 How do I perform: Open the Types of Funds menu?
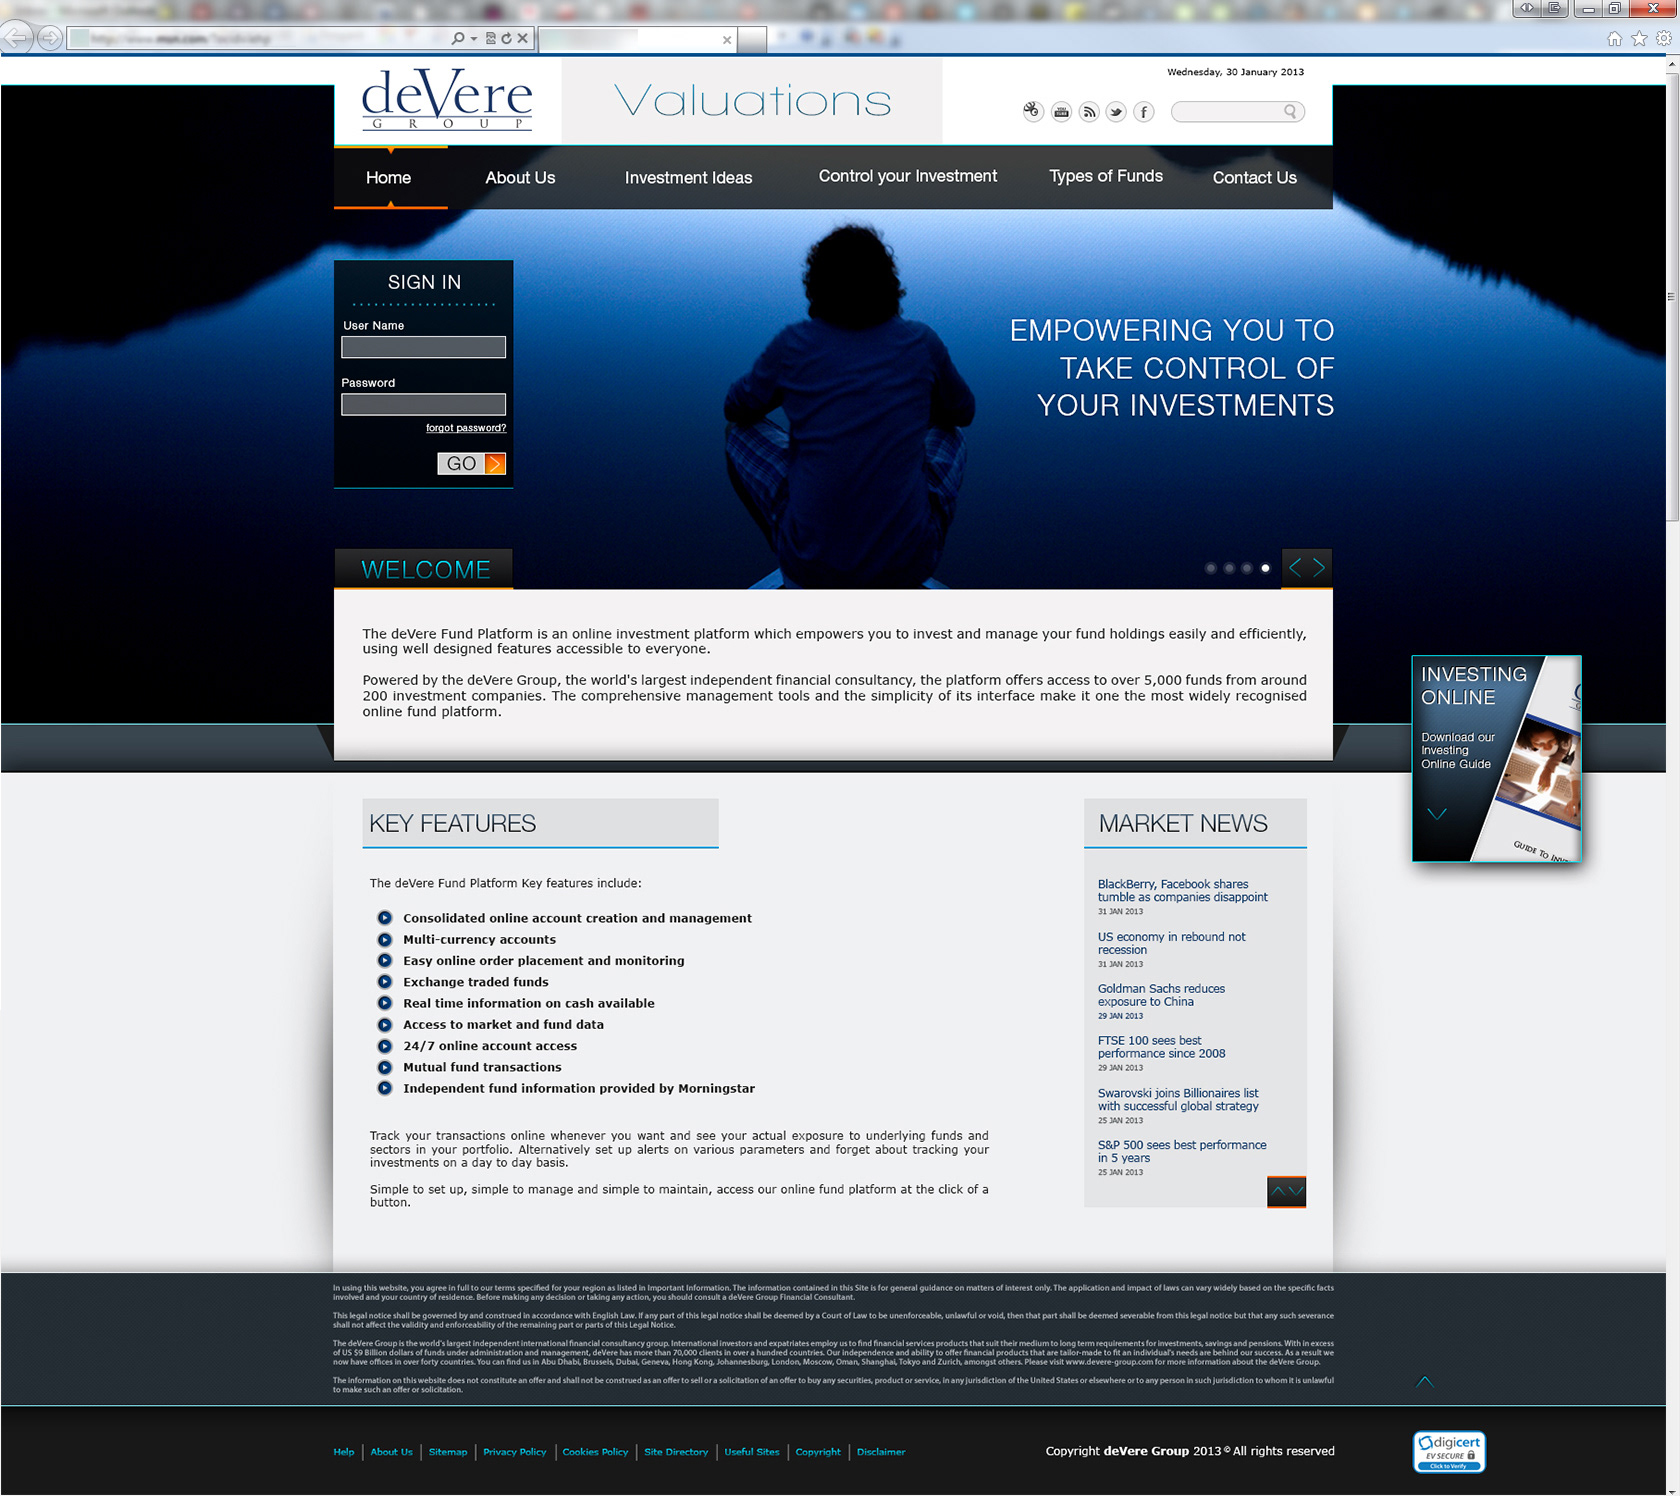[x=1106, y=176]
